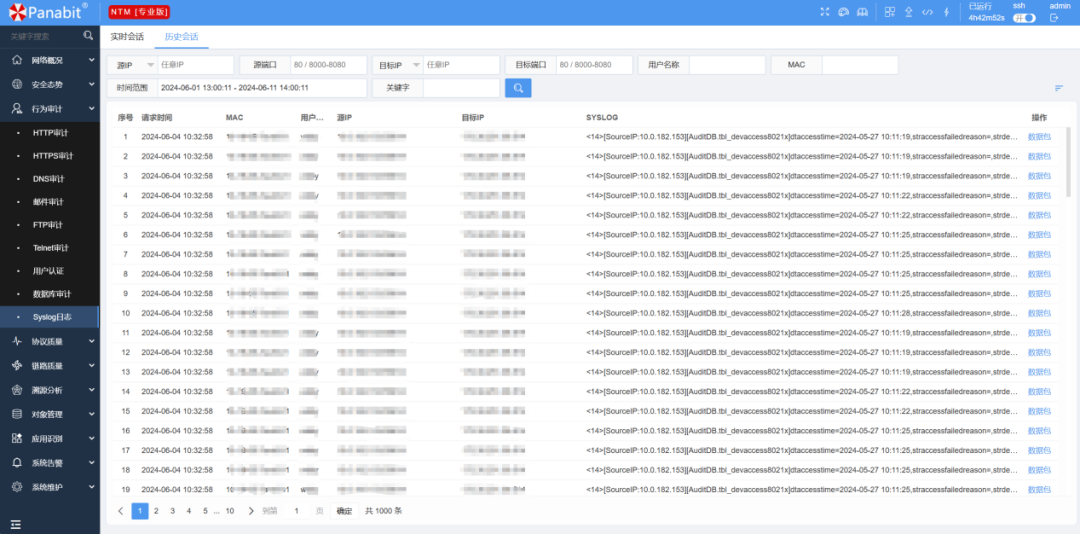Expand 溯源分析 using its chevron

point(92,390)
